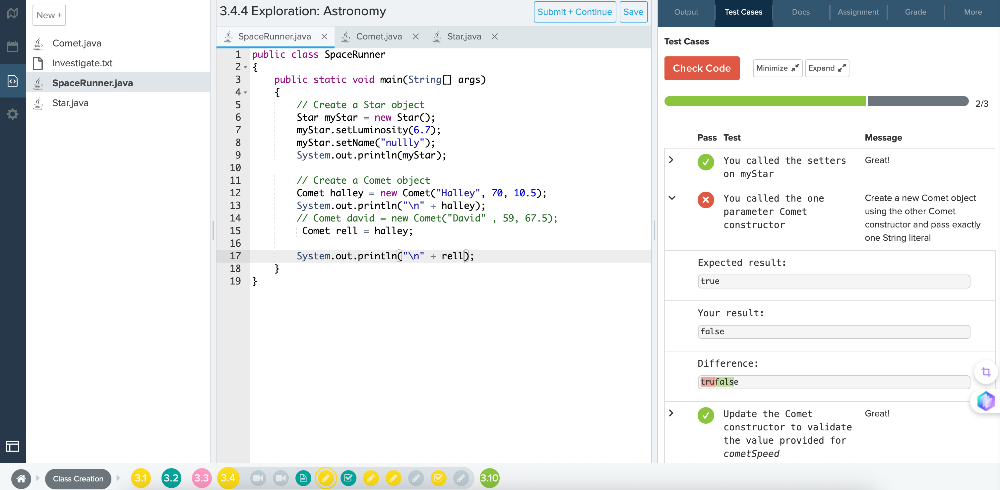Image resolution: width=1000 pixels, height=490 pixels.
Task: Fold the main method at line 4
Action: [245, 93]
